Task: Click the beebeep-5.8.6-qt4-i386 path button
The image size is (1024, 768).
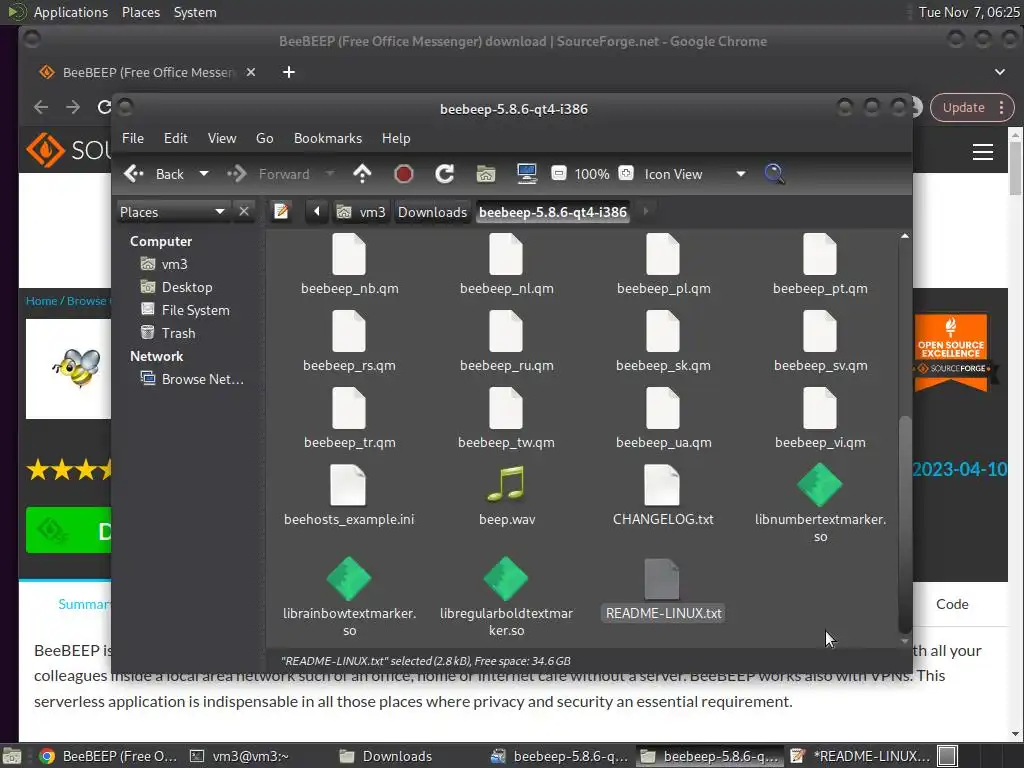Action: click(552, 212)
